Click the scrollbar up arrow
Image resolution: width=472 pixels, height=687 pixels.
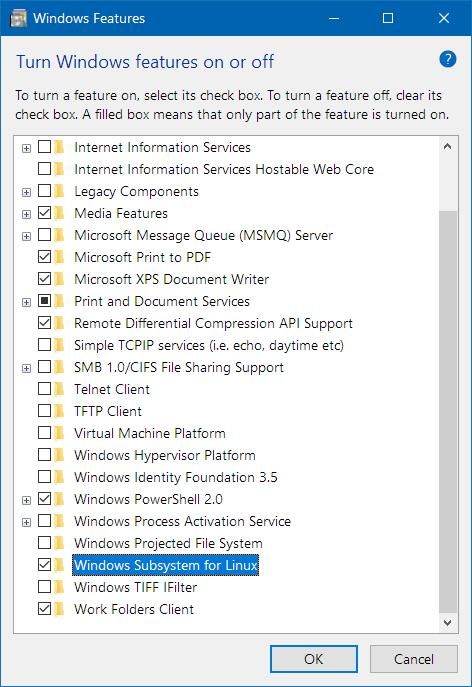pyautogui.click(x=447, y=146)
